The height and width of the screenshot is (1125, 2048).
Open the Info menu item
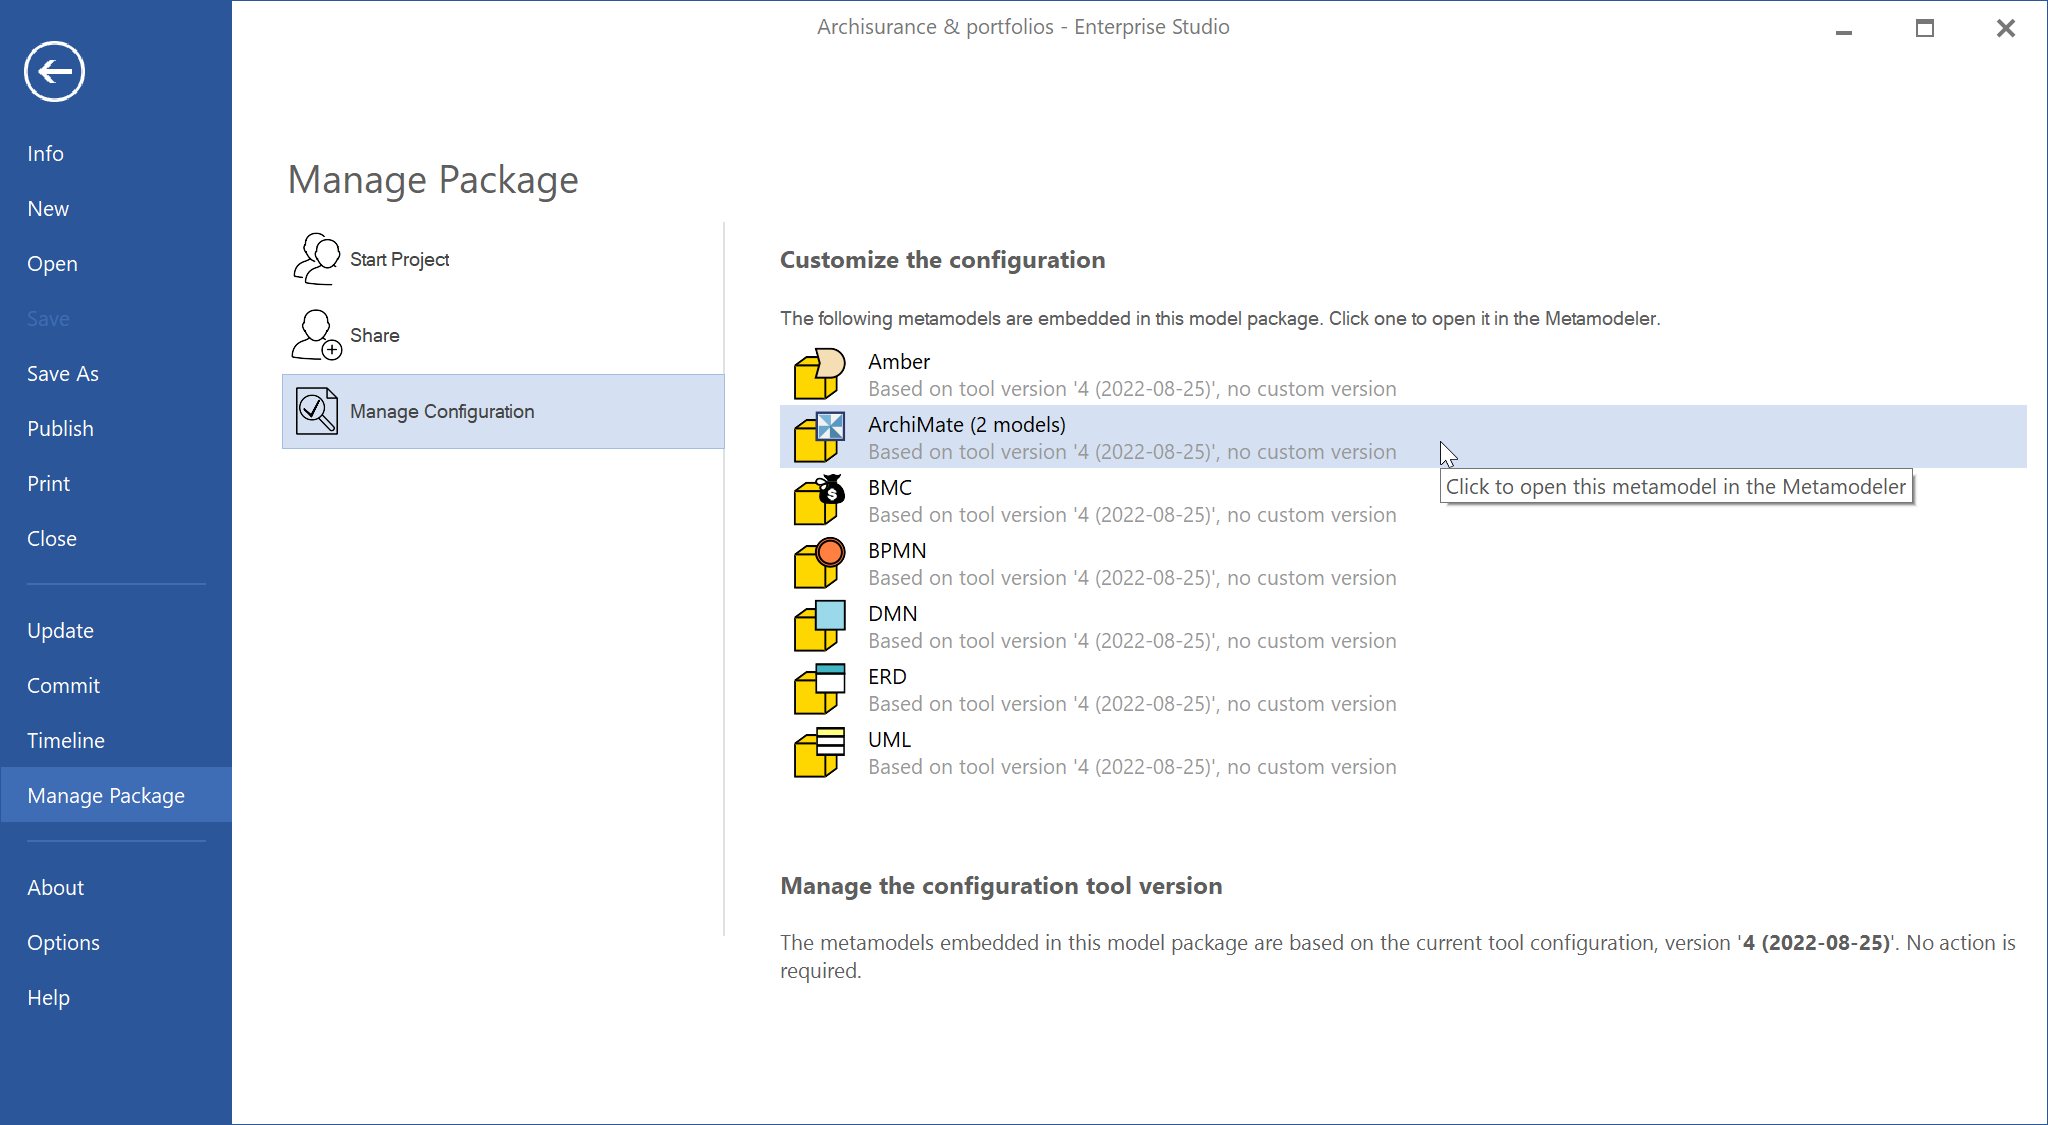coord(45,154)
